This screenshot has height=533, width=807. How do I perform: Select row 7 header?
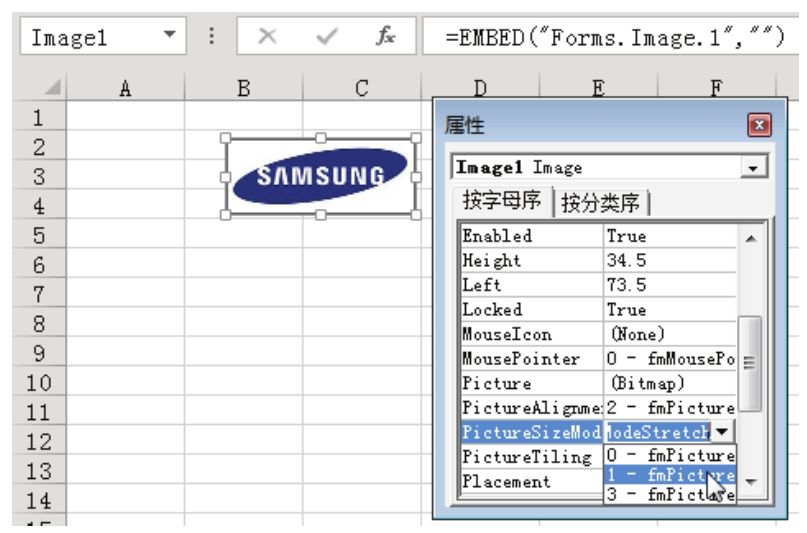tap(35, 295)
